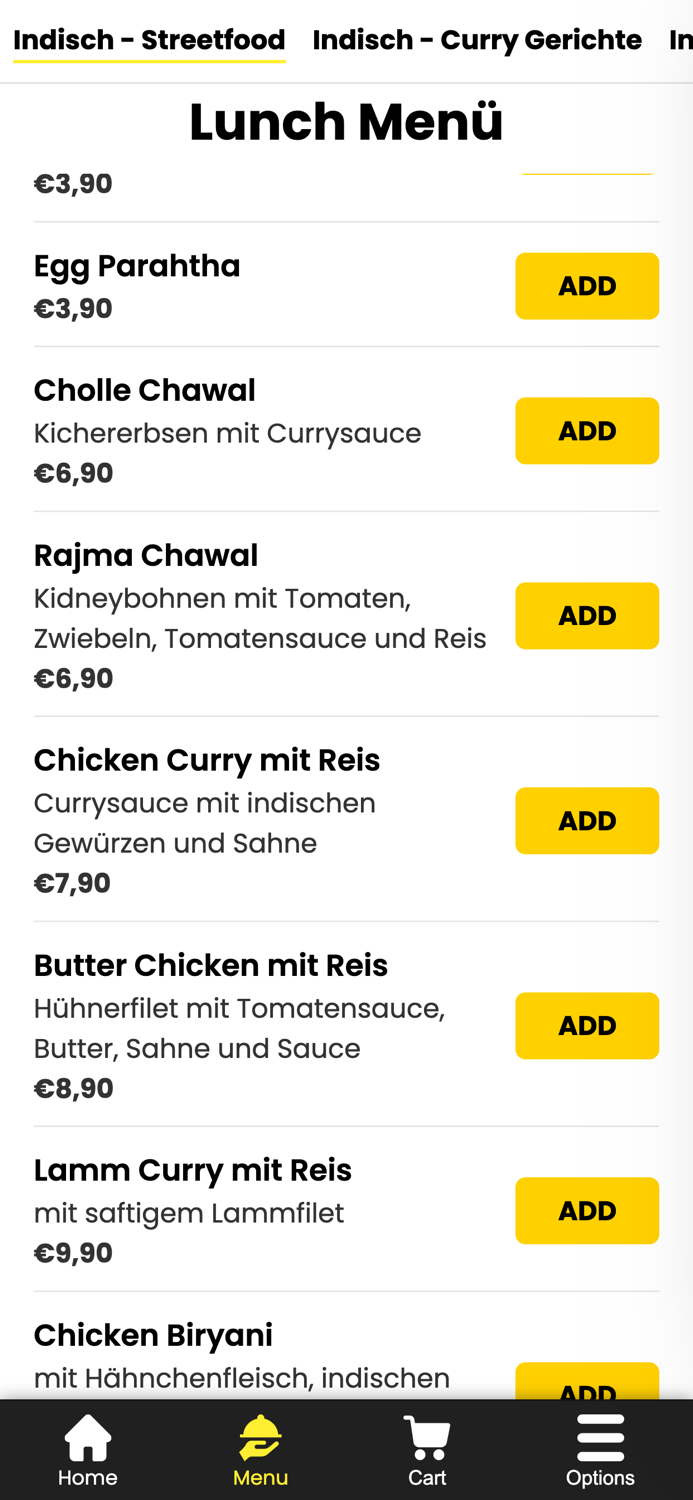Select the Indisch – Streetfood tab
The width and height of the screenshot is (693, 1500).
[x=149, y=40]
